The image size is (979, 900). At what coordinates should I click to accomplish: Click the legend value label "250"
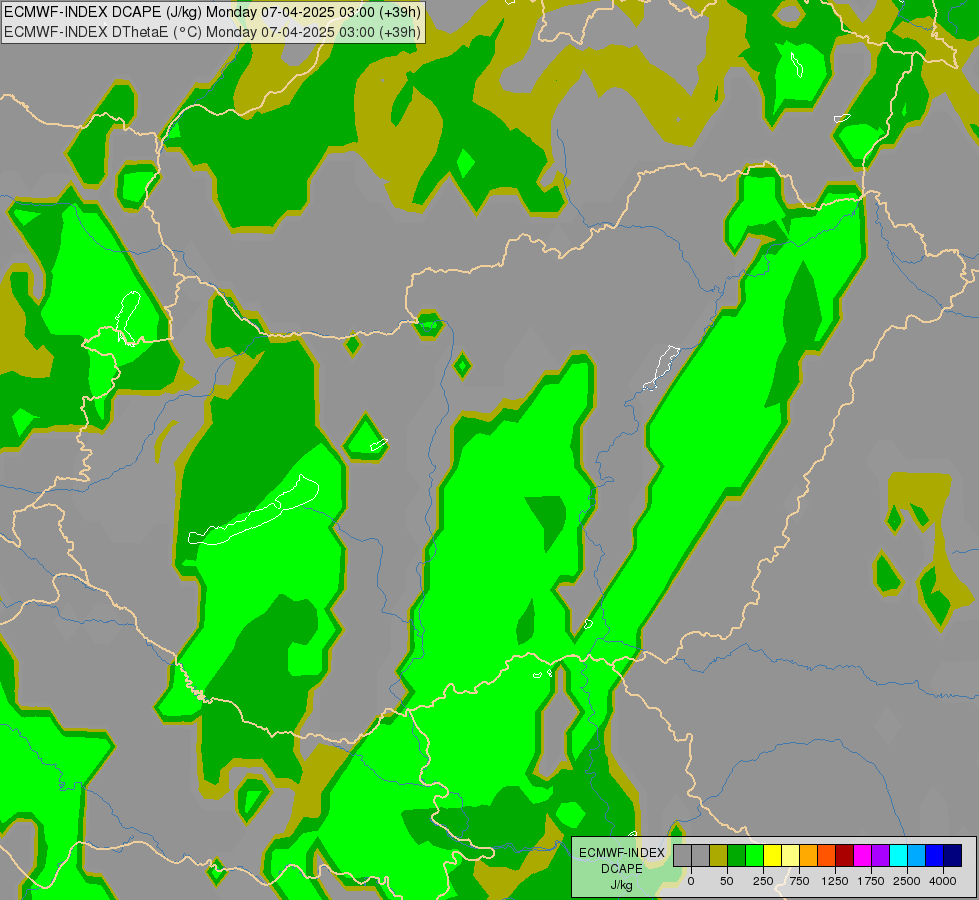click(x=763, y=881)
